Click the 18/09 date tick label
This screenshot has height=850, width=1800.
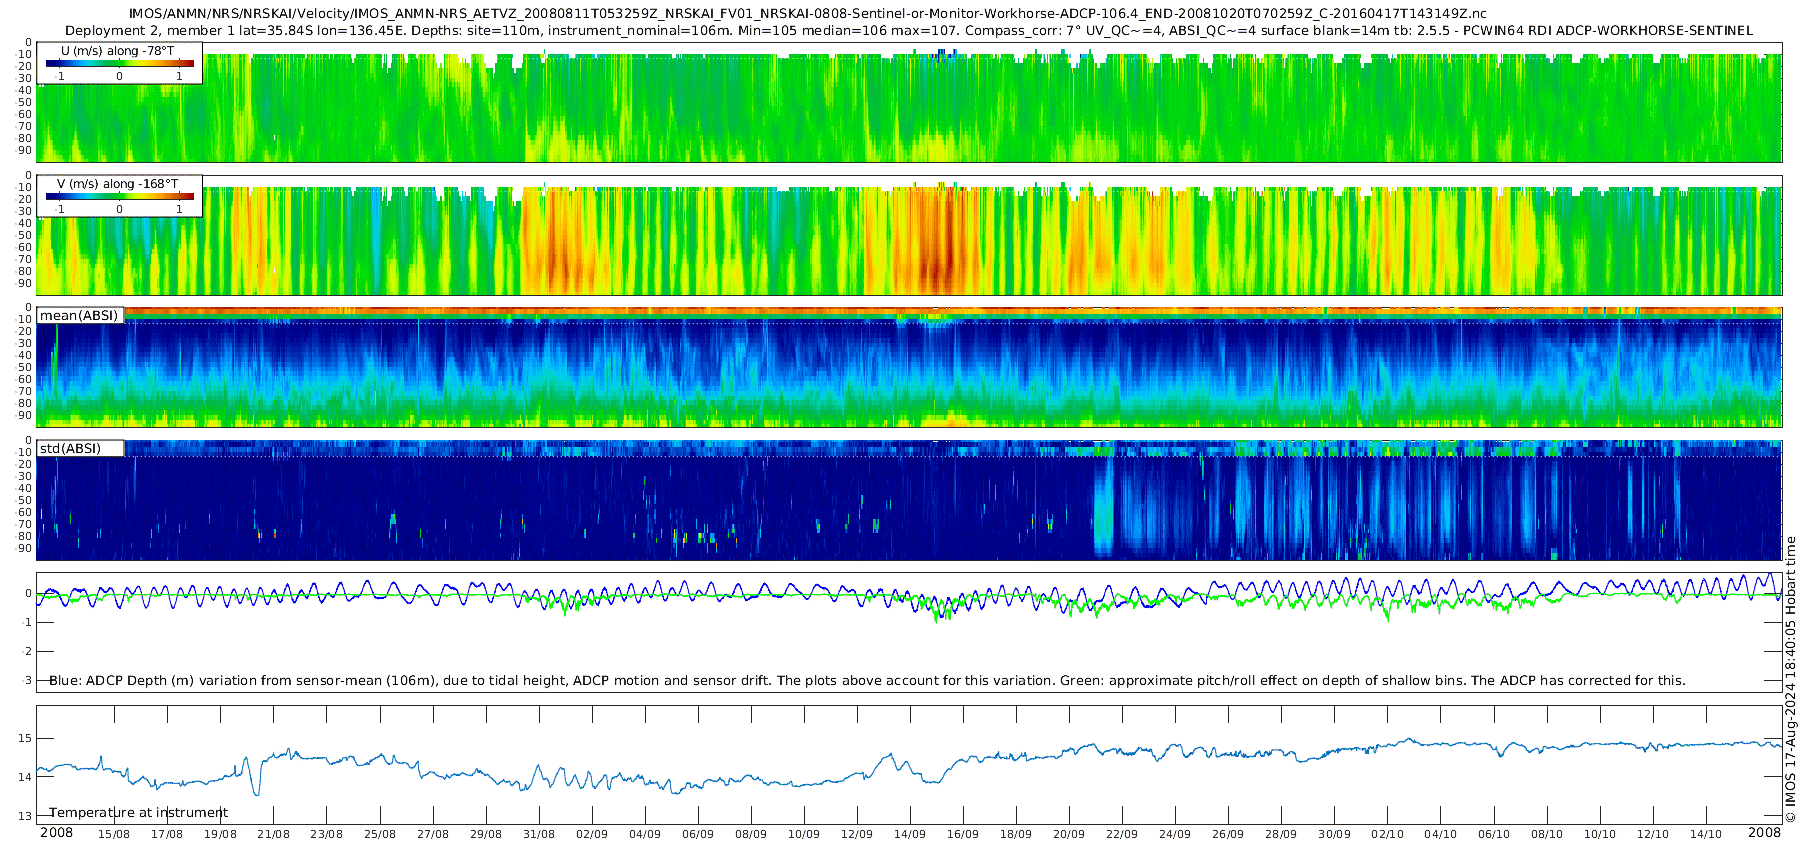pyautogui.click(x=1015, y=834)
